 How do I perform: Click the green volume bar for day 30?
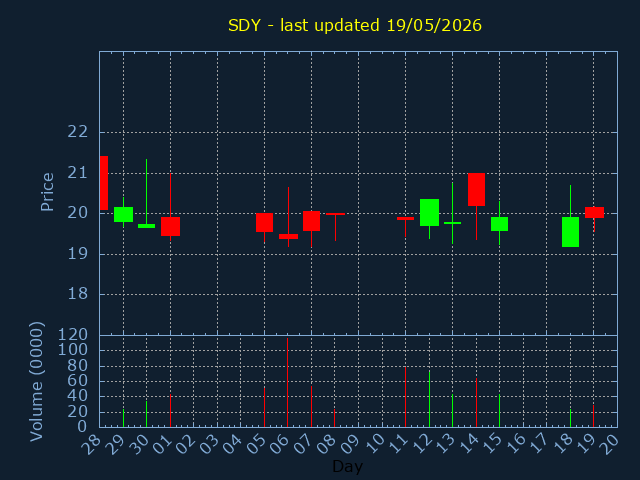coord(147,414)
